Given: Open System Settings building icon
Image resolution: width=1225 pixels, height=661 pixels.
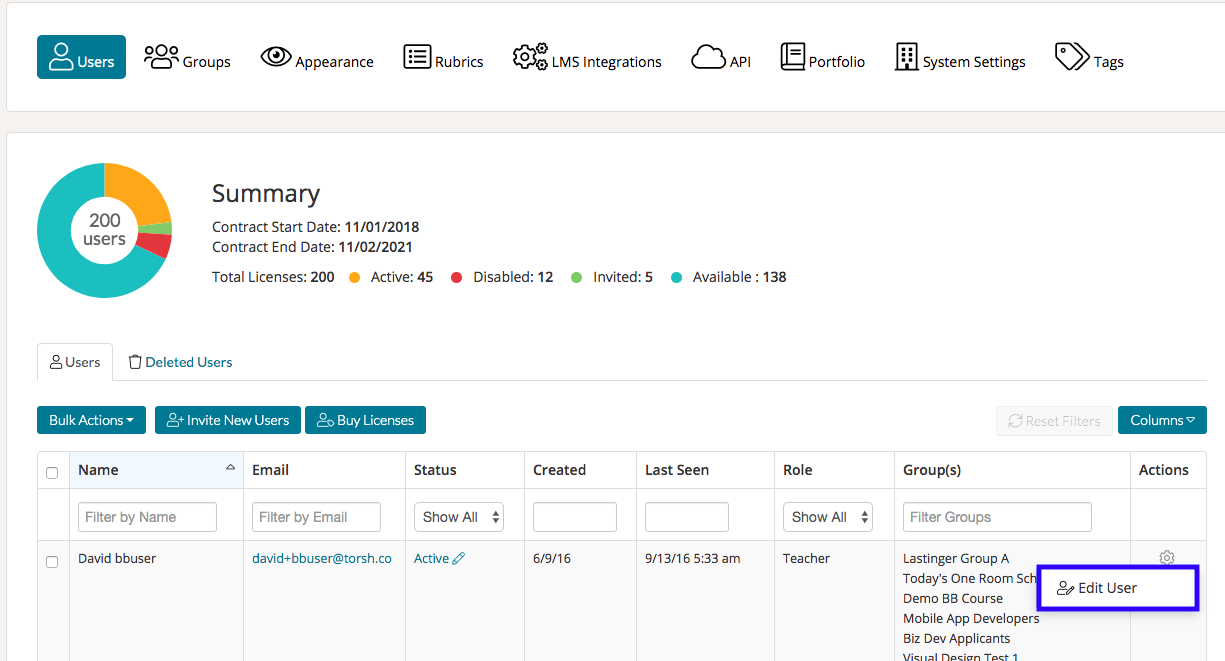Looking at the screenshot, I should 906,56.
